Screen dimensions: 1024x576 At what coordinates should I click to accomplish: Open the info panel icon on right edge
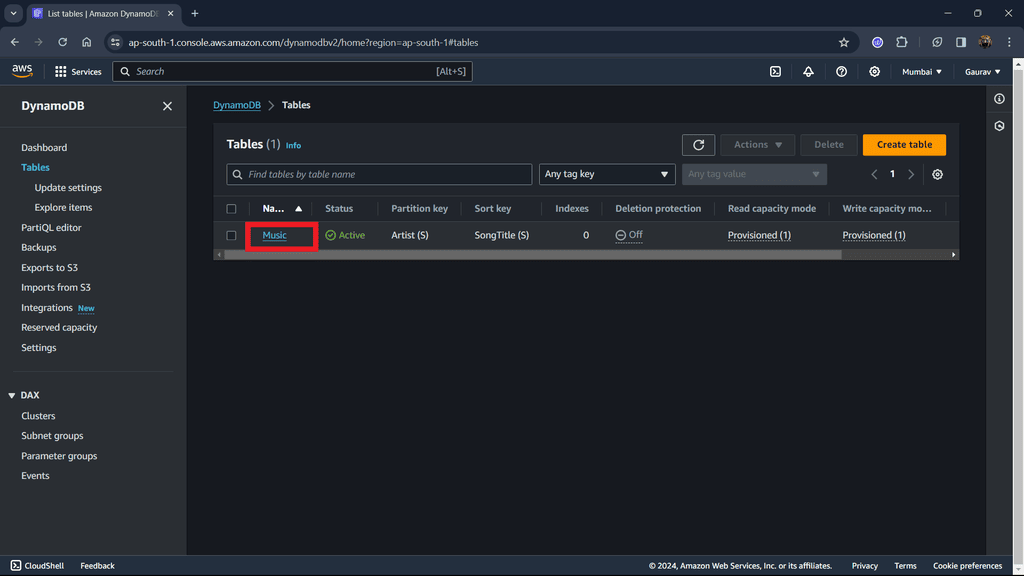(999, 99)
